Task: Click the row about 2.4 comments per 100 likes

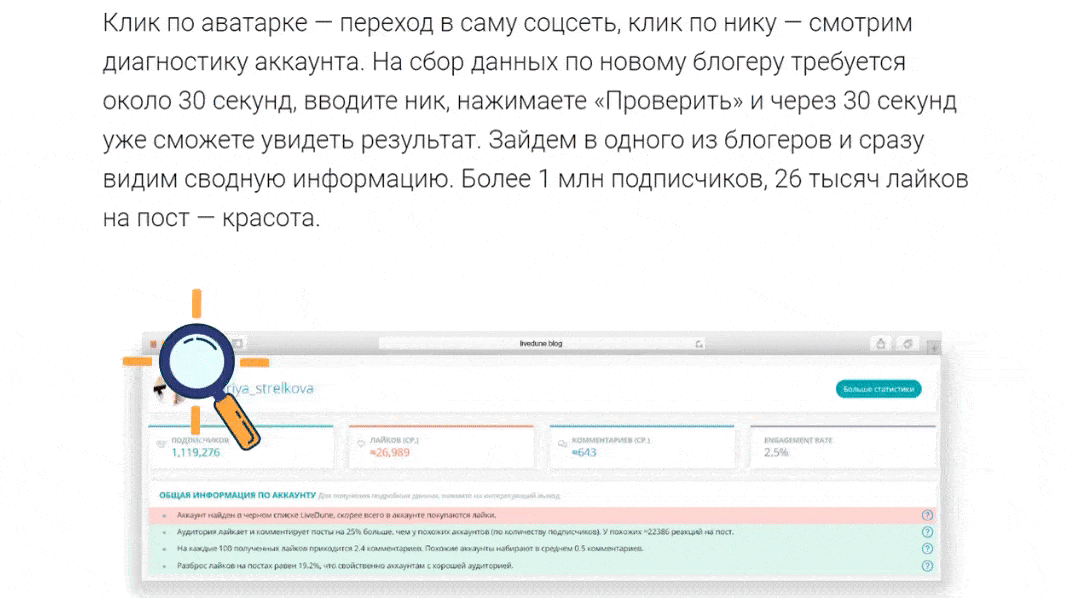Action: [x=543, y=549]
